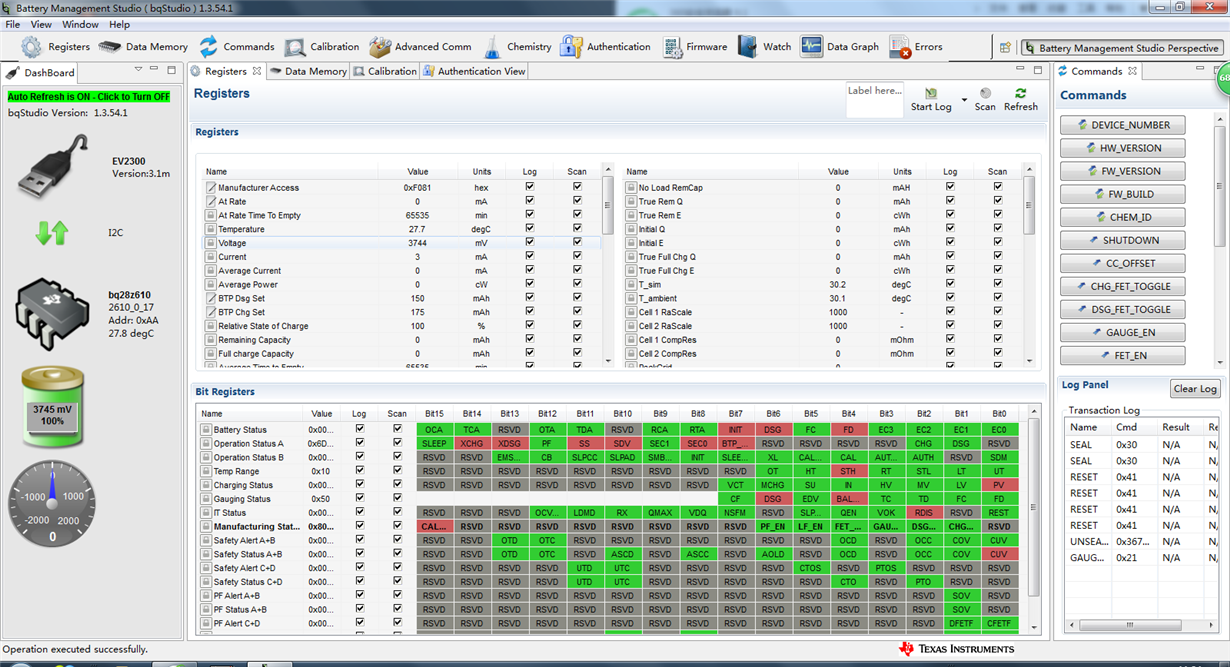The width and height of the screenshot is (1230, 667).
Task: Open the DashBoard view menu triangle
Action: pos(137,70)
